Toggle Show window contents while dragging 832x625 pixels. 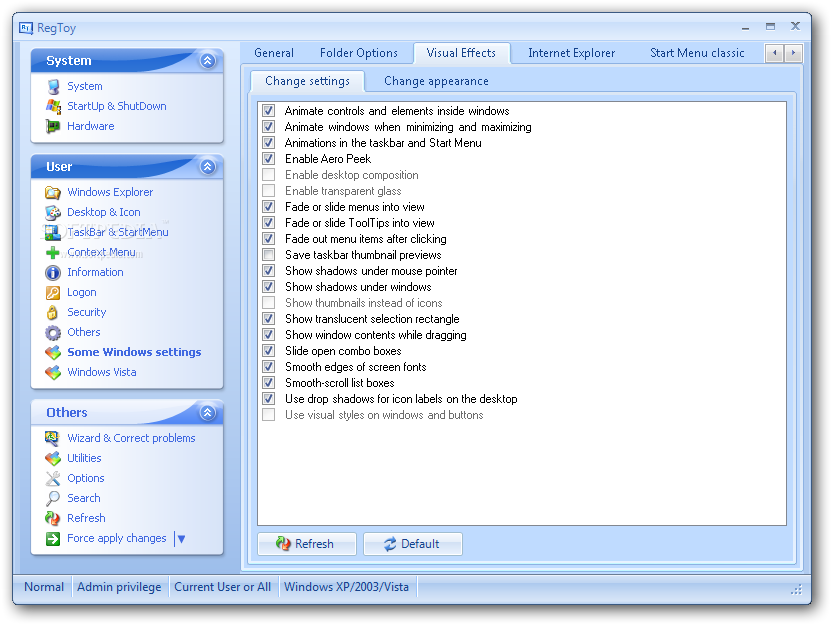coord(269,335)
